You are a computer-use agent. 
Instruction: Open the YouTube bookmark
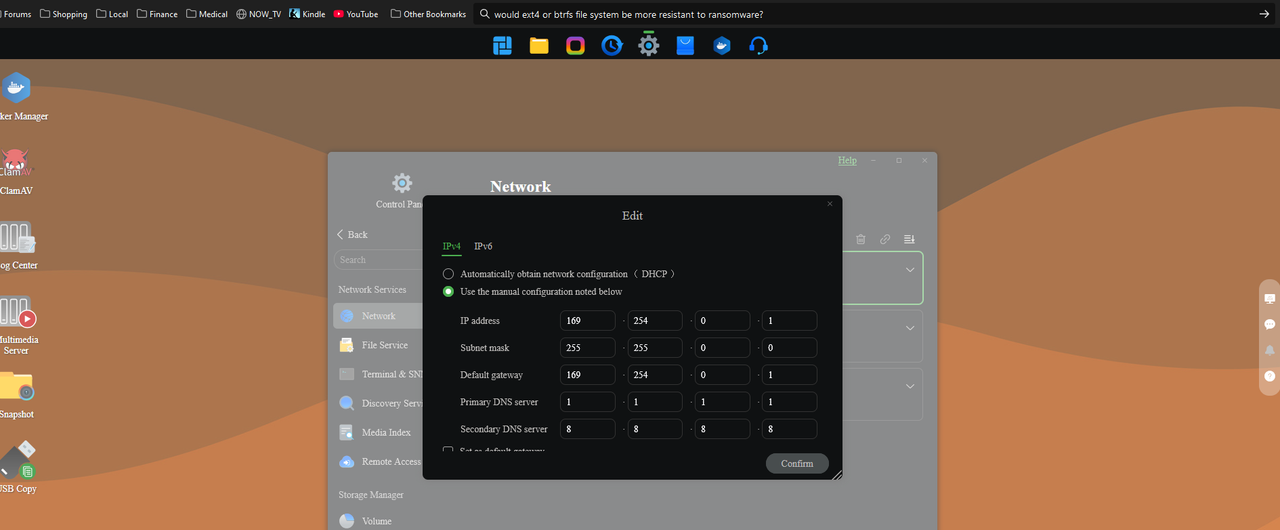pyautogui.click(x=356, y=14)
